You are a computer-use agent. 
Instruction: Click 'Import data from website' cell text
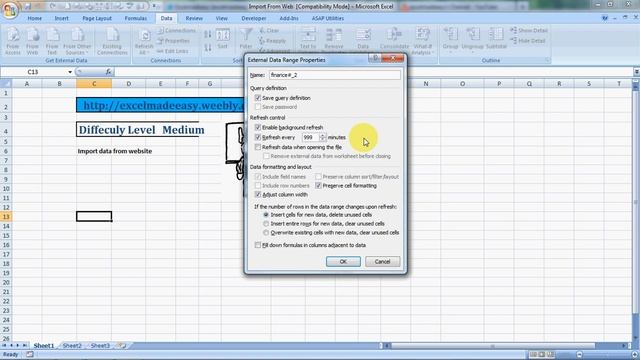pyautogui.click(x=115, y=151)
